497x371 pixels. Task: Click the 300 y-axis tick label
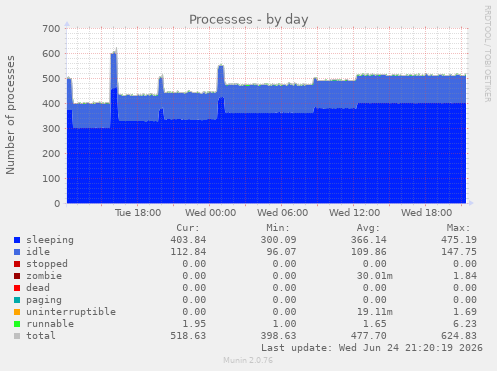coord(51,129)
